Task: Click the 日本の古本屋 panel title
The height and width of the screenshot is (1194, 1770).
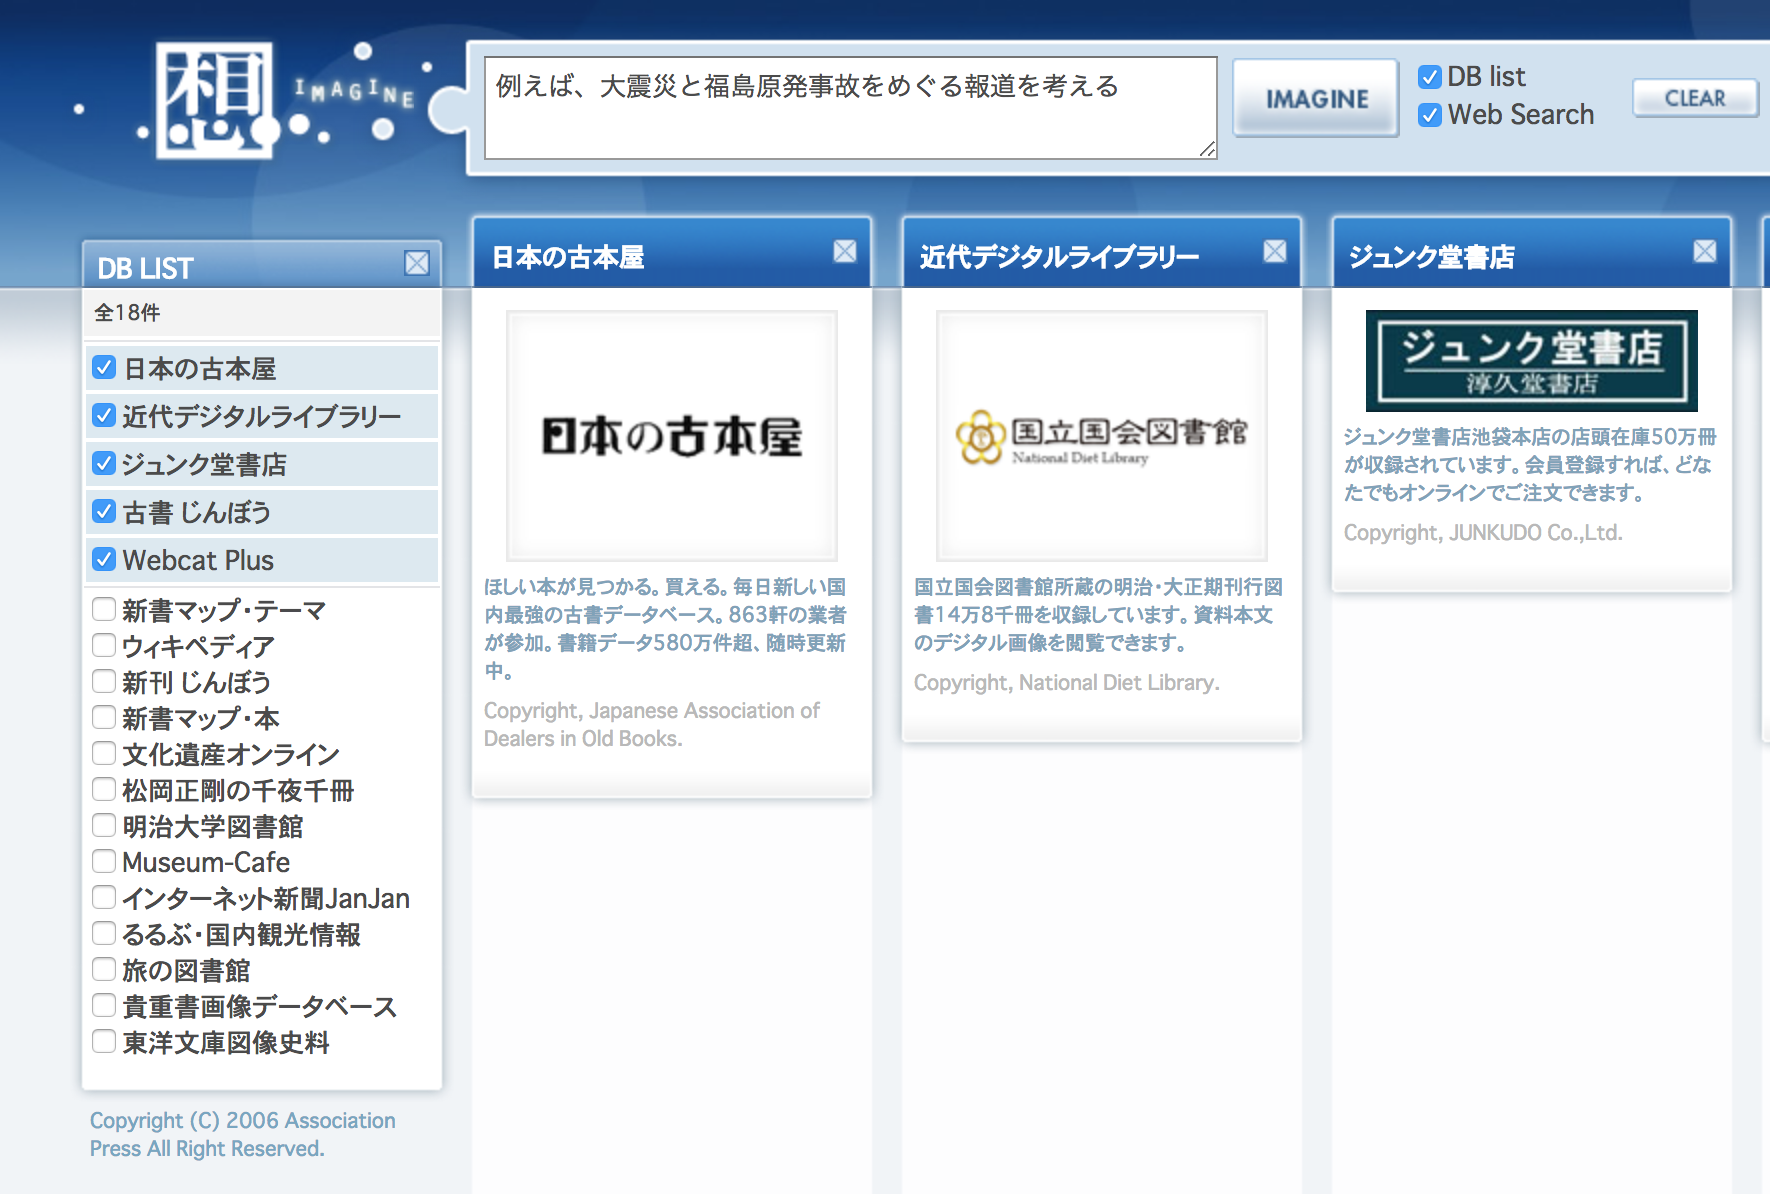Action: point(568,258)
